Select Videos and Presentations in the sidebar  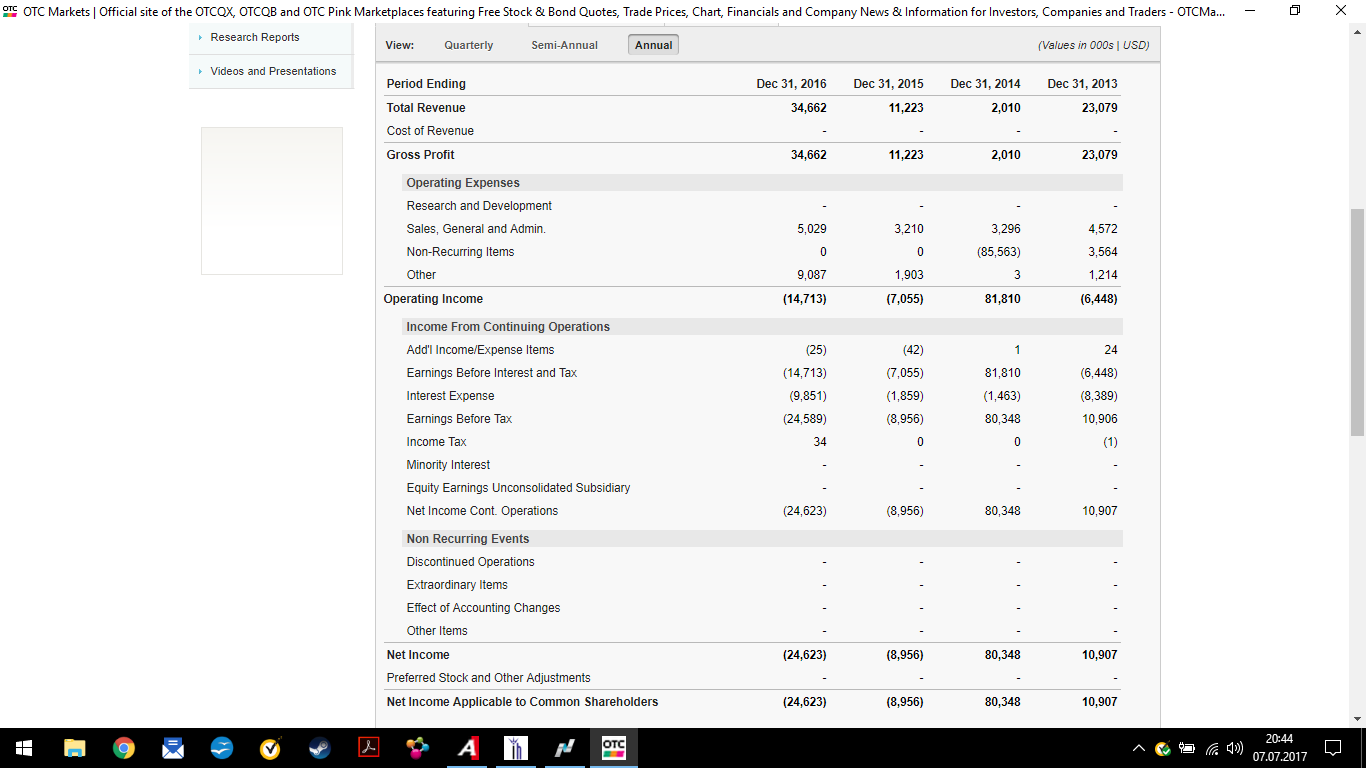(x=272, y=71)
